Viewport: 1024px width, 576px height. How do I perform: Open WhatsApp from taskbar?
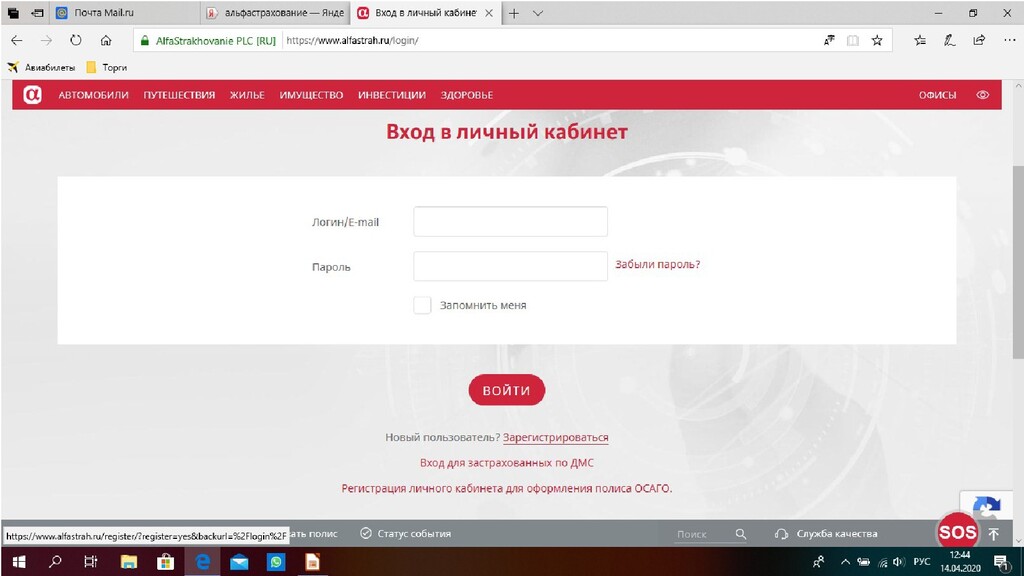276,562
